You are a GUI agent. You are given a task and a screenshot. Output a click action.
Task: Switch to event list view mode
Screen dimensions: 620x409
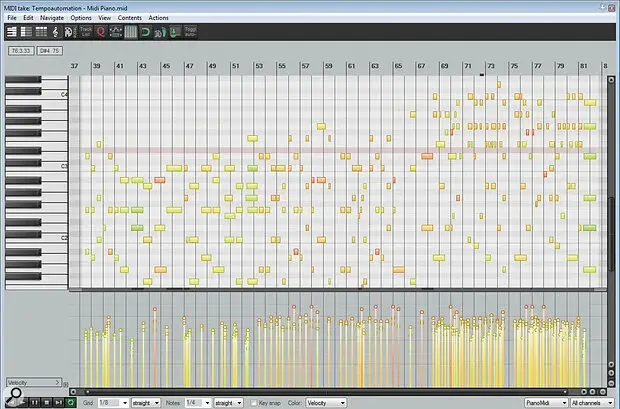point(41,32)
